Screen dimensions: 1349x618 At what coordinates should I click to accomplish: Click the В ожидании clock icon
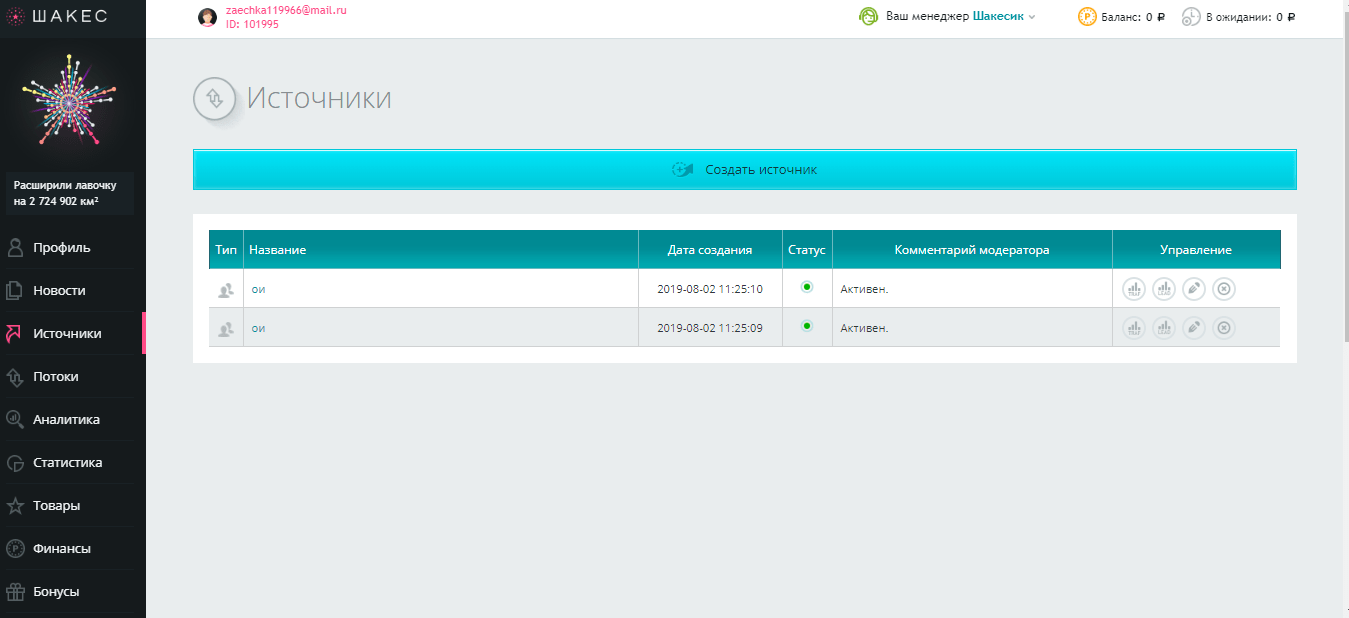[1191, 17]
